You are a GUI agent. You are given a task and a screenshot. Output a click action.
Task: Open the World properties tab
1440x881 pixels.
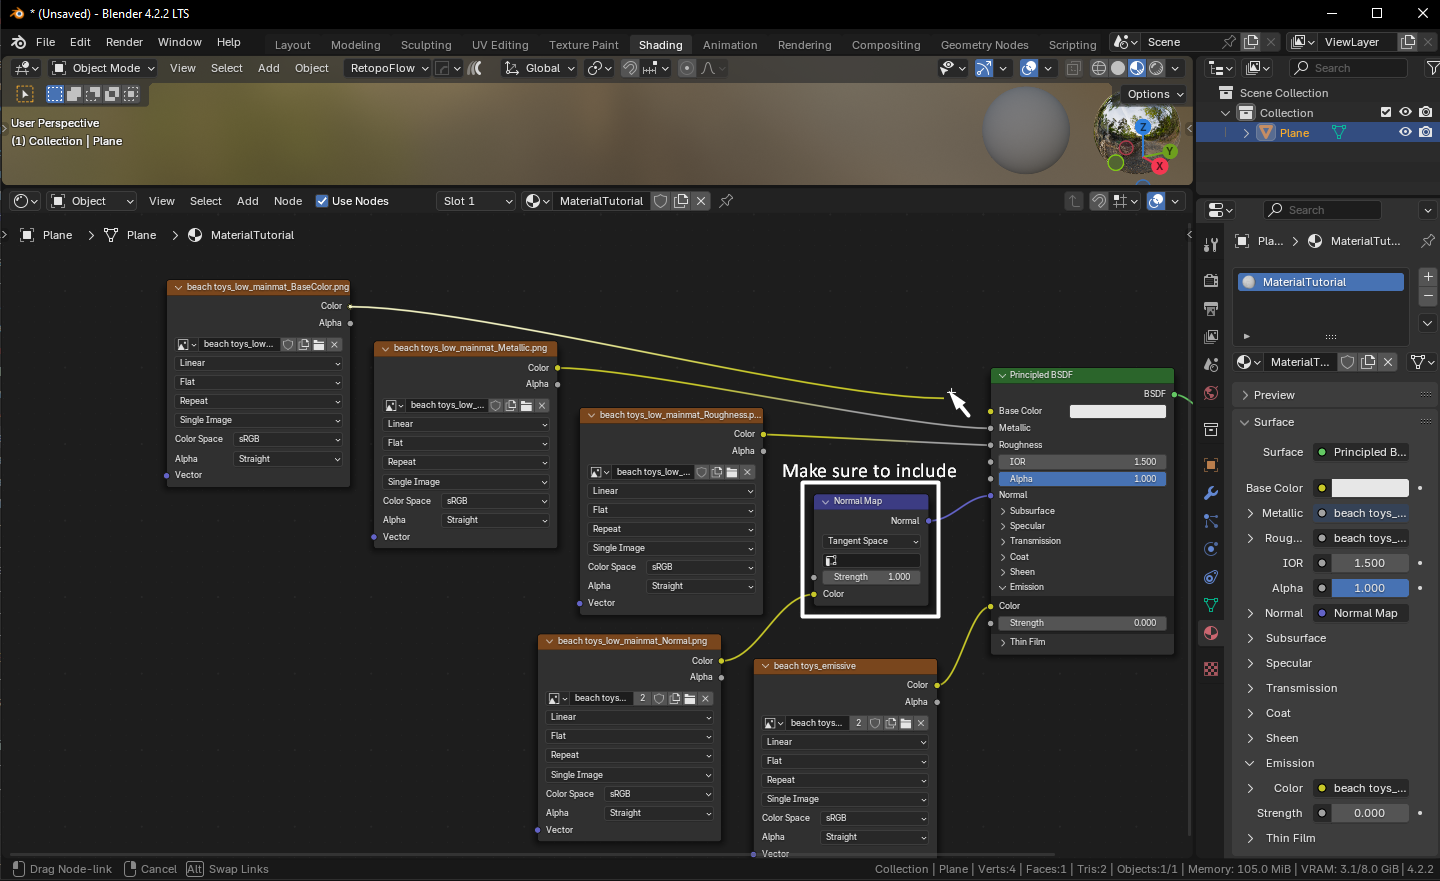click(x=1211, y=393)
